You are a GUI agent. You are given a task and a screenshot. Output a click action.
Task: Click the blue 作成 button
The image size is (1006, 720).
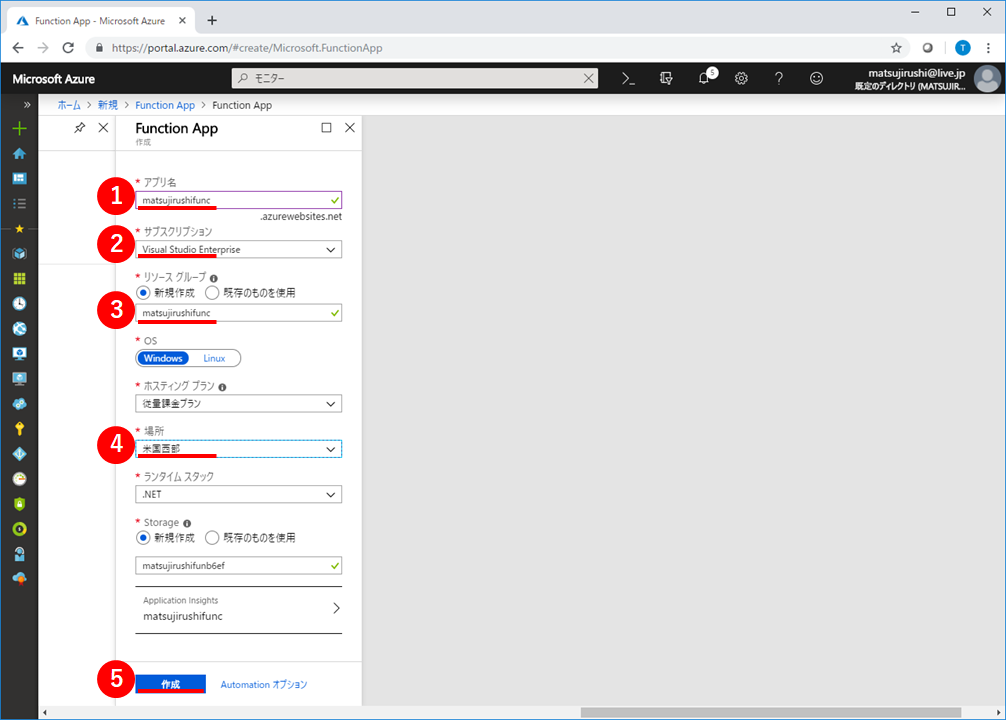(171, 684)
